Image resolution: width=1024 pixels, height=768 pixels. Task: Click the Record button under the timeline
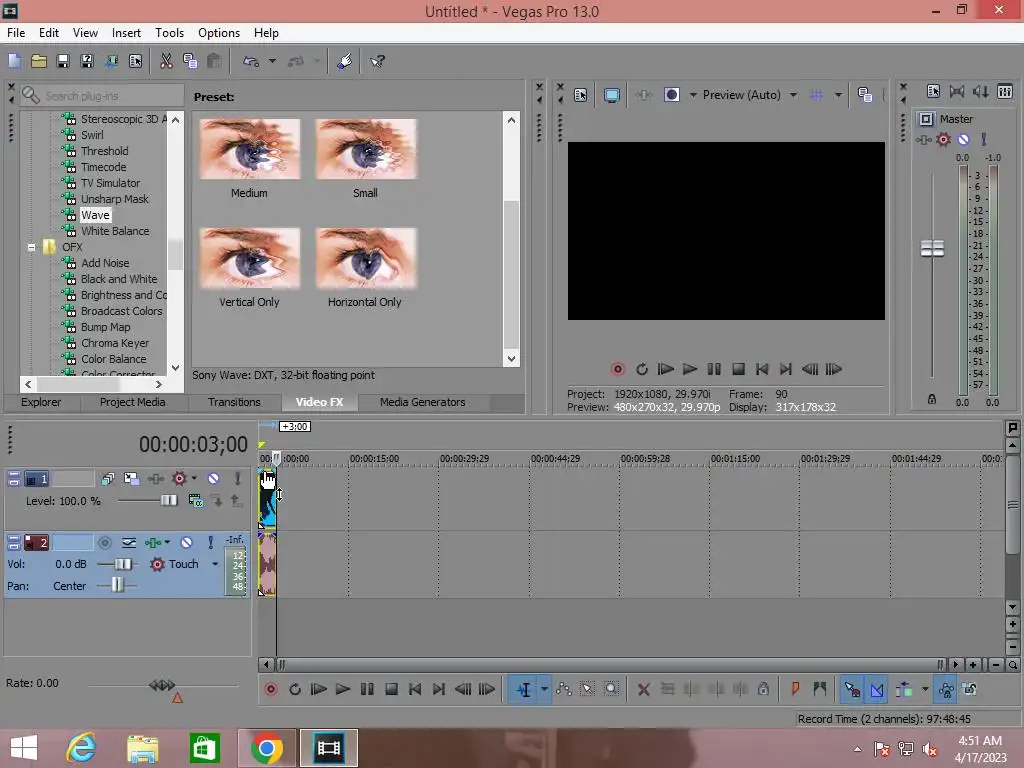point(270,689)
